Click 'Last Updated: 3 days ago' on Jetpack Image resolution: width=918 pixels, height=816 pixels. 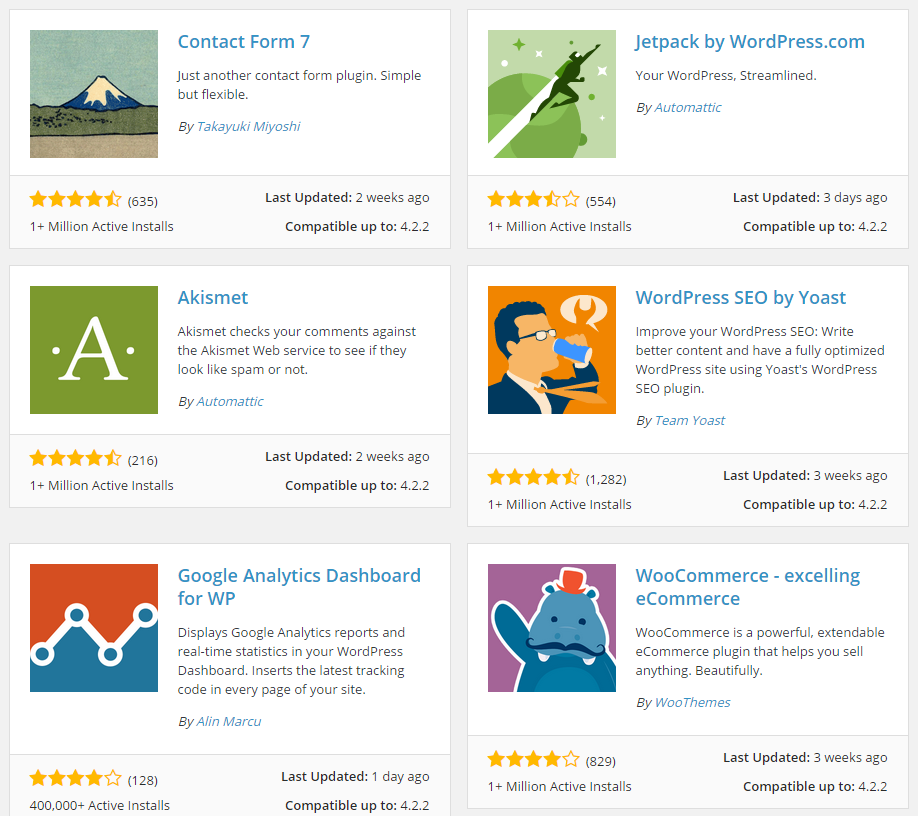point(810,198)
